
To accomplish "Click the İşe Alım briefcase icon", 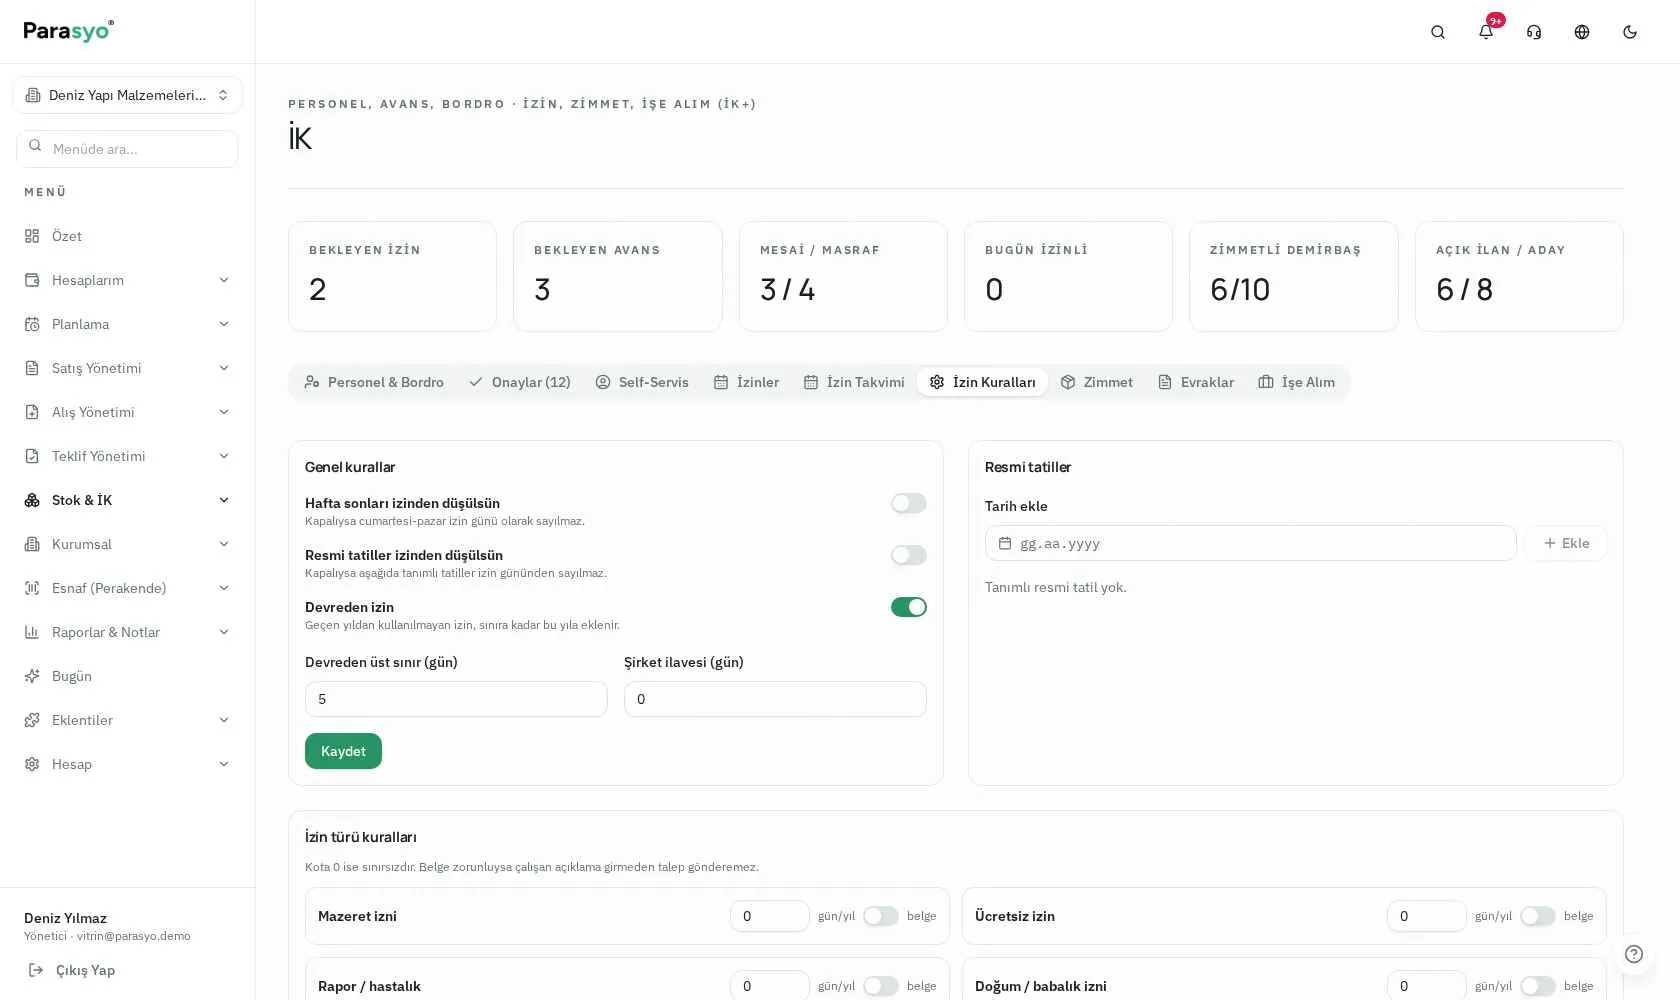I will [x=1266, y=382].
